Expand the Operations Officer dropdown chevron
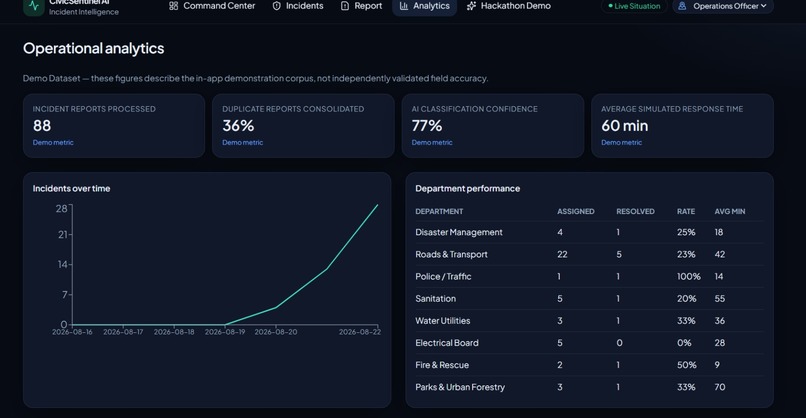 coord(763,6)
